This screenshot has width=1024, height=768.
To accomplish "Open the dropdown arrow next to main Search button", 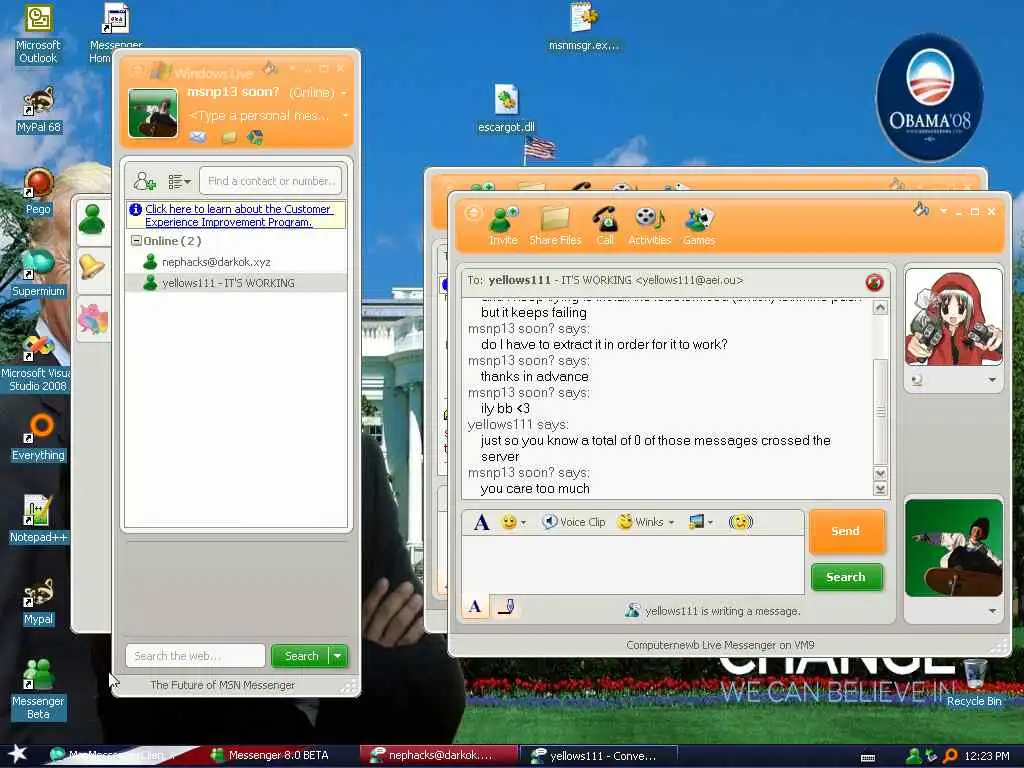I will 338,656.
